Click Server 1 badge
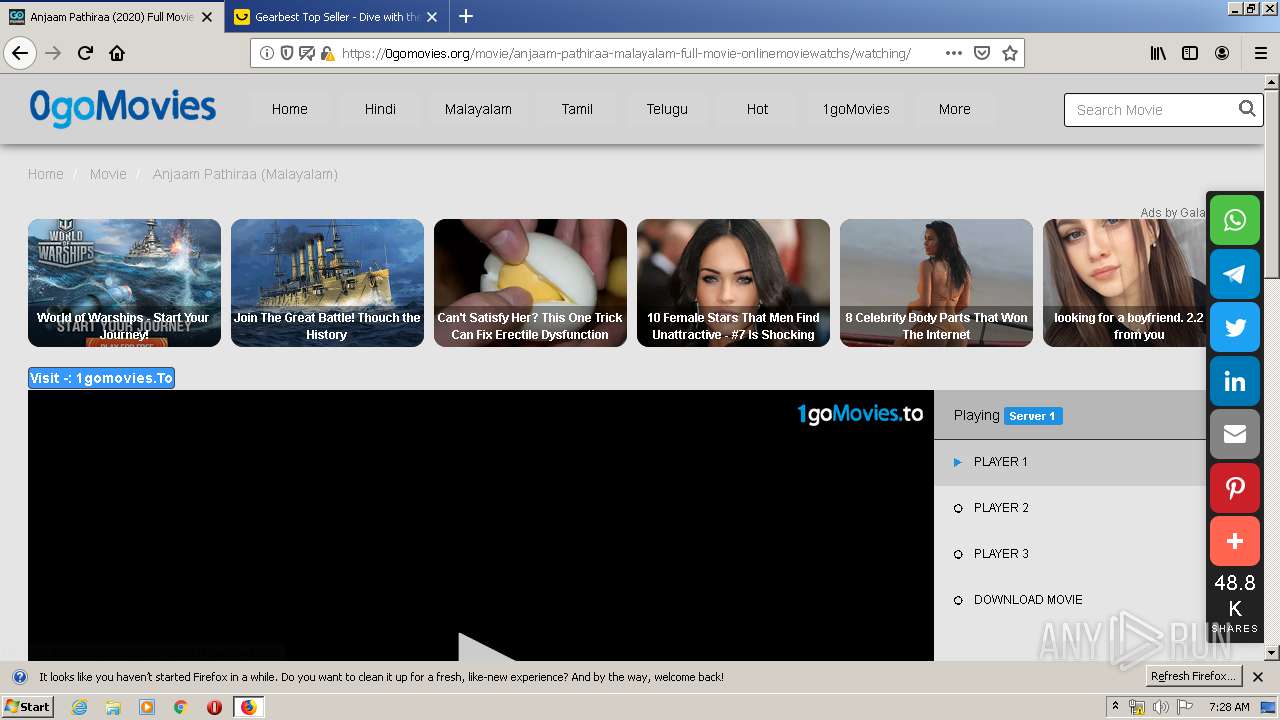The height and width of the screenshot is (720, 1280). tap(1032, 416)
